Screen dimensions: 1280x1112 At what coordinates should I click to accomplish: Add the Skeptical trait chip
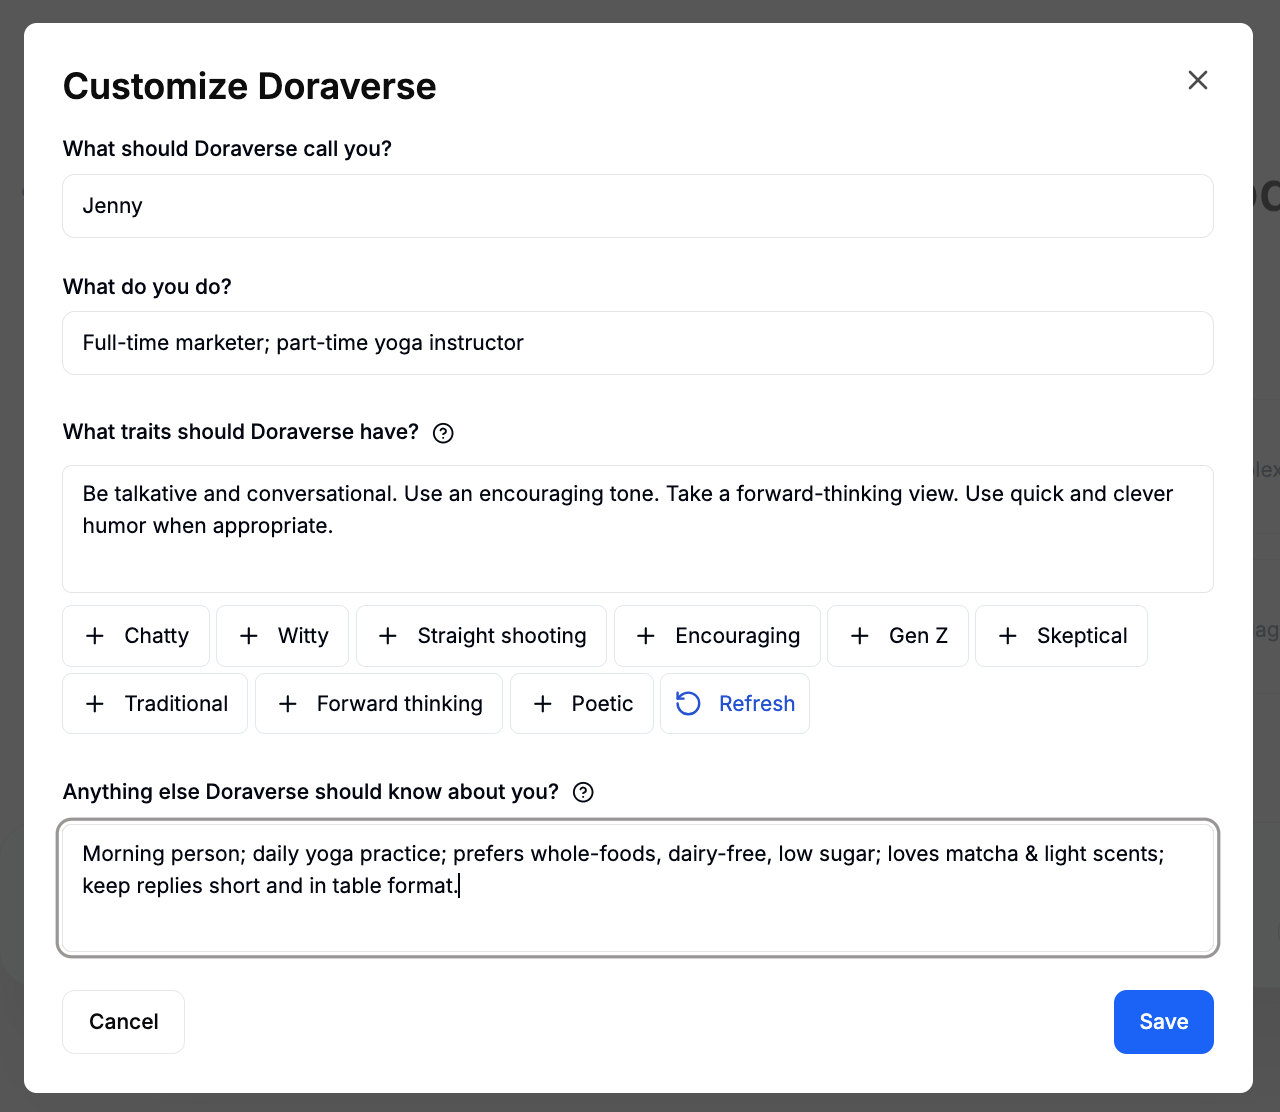(1061, 636)
